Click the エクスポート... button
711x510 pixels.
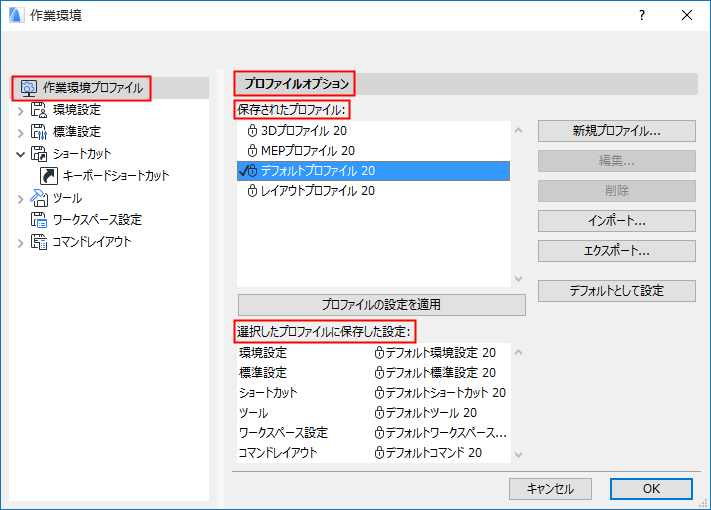(617, 251)
